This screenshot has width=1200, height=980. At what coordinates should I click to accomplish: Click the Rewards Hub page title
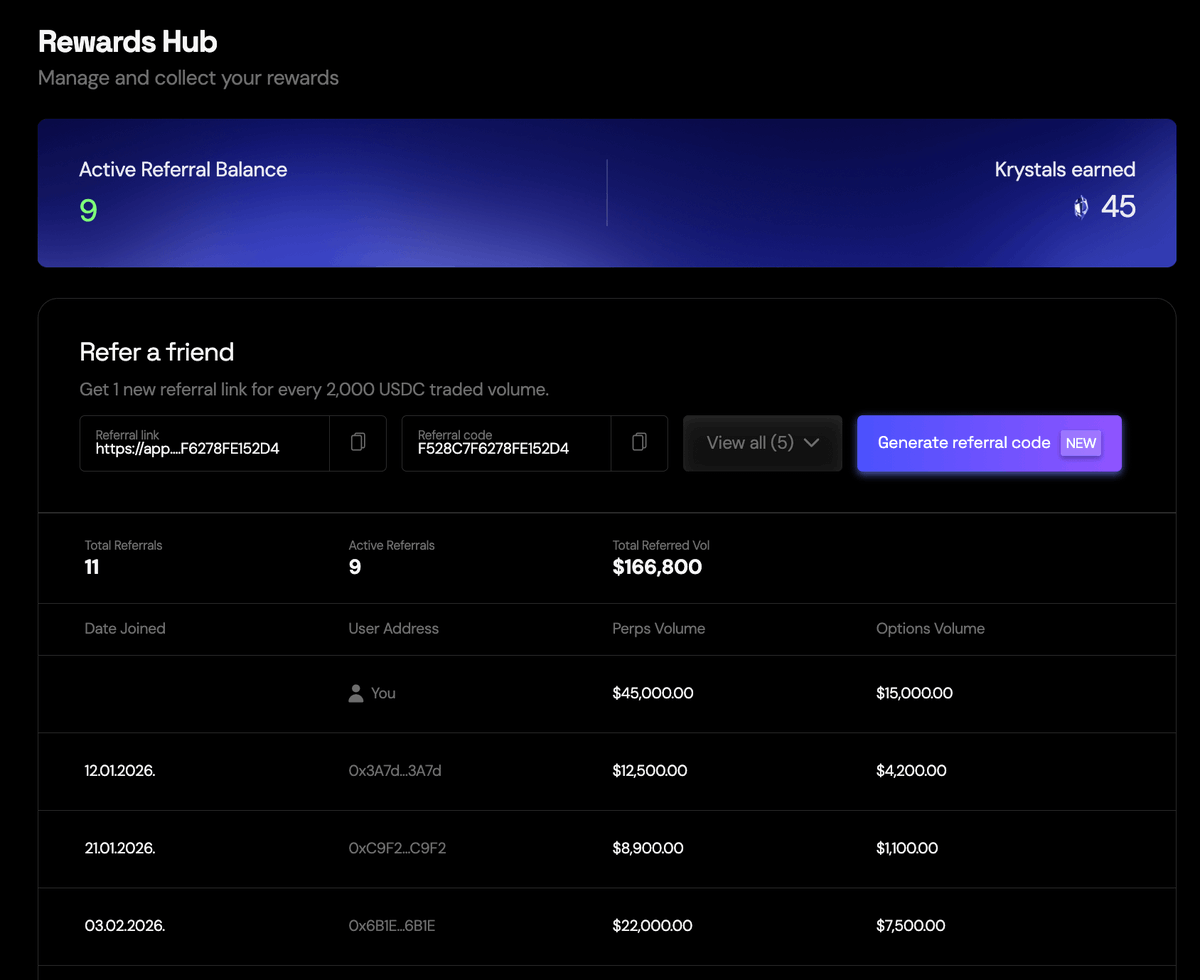click(127, 42)
